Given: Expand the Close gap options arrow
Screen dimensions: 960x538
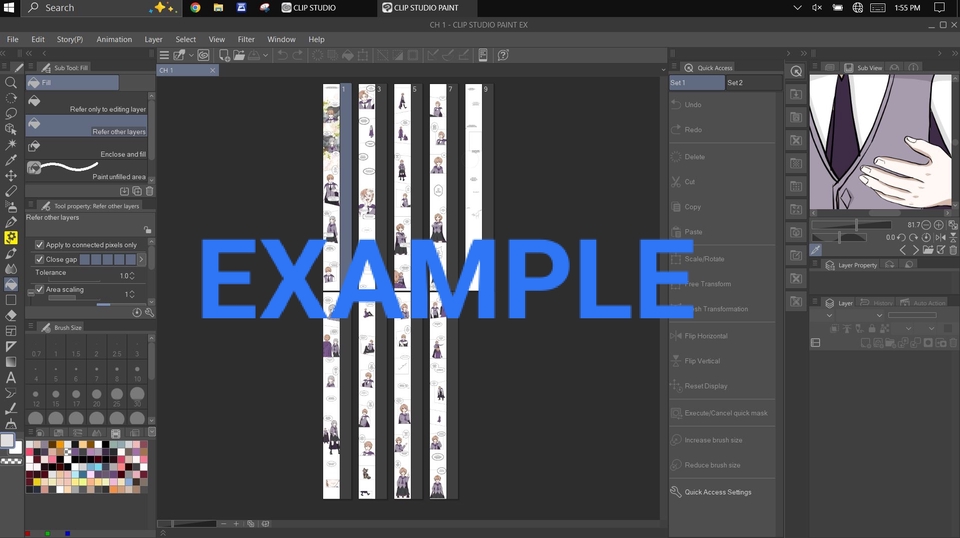Looking at the screenshot, I should [141, 259].
